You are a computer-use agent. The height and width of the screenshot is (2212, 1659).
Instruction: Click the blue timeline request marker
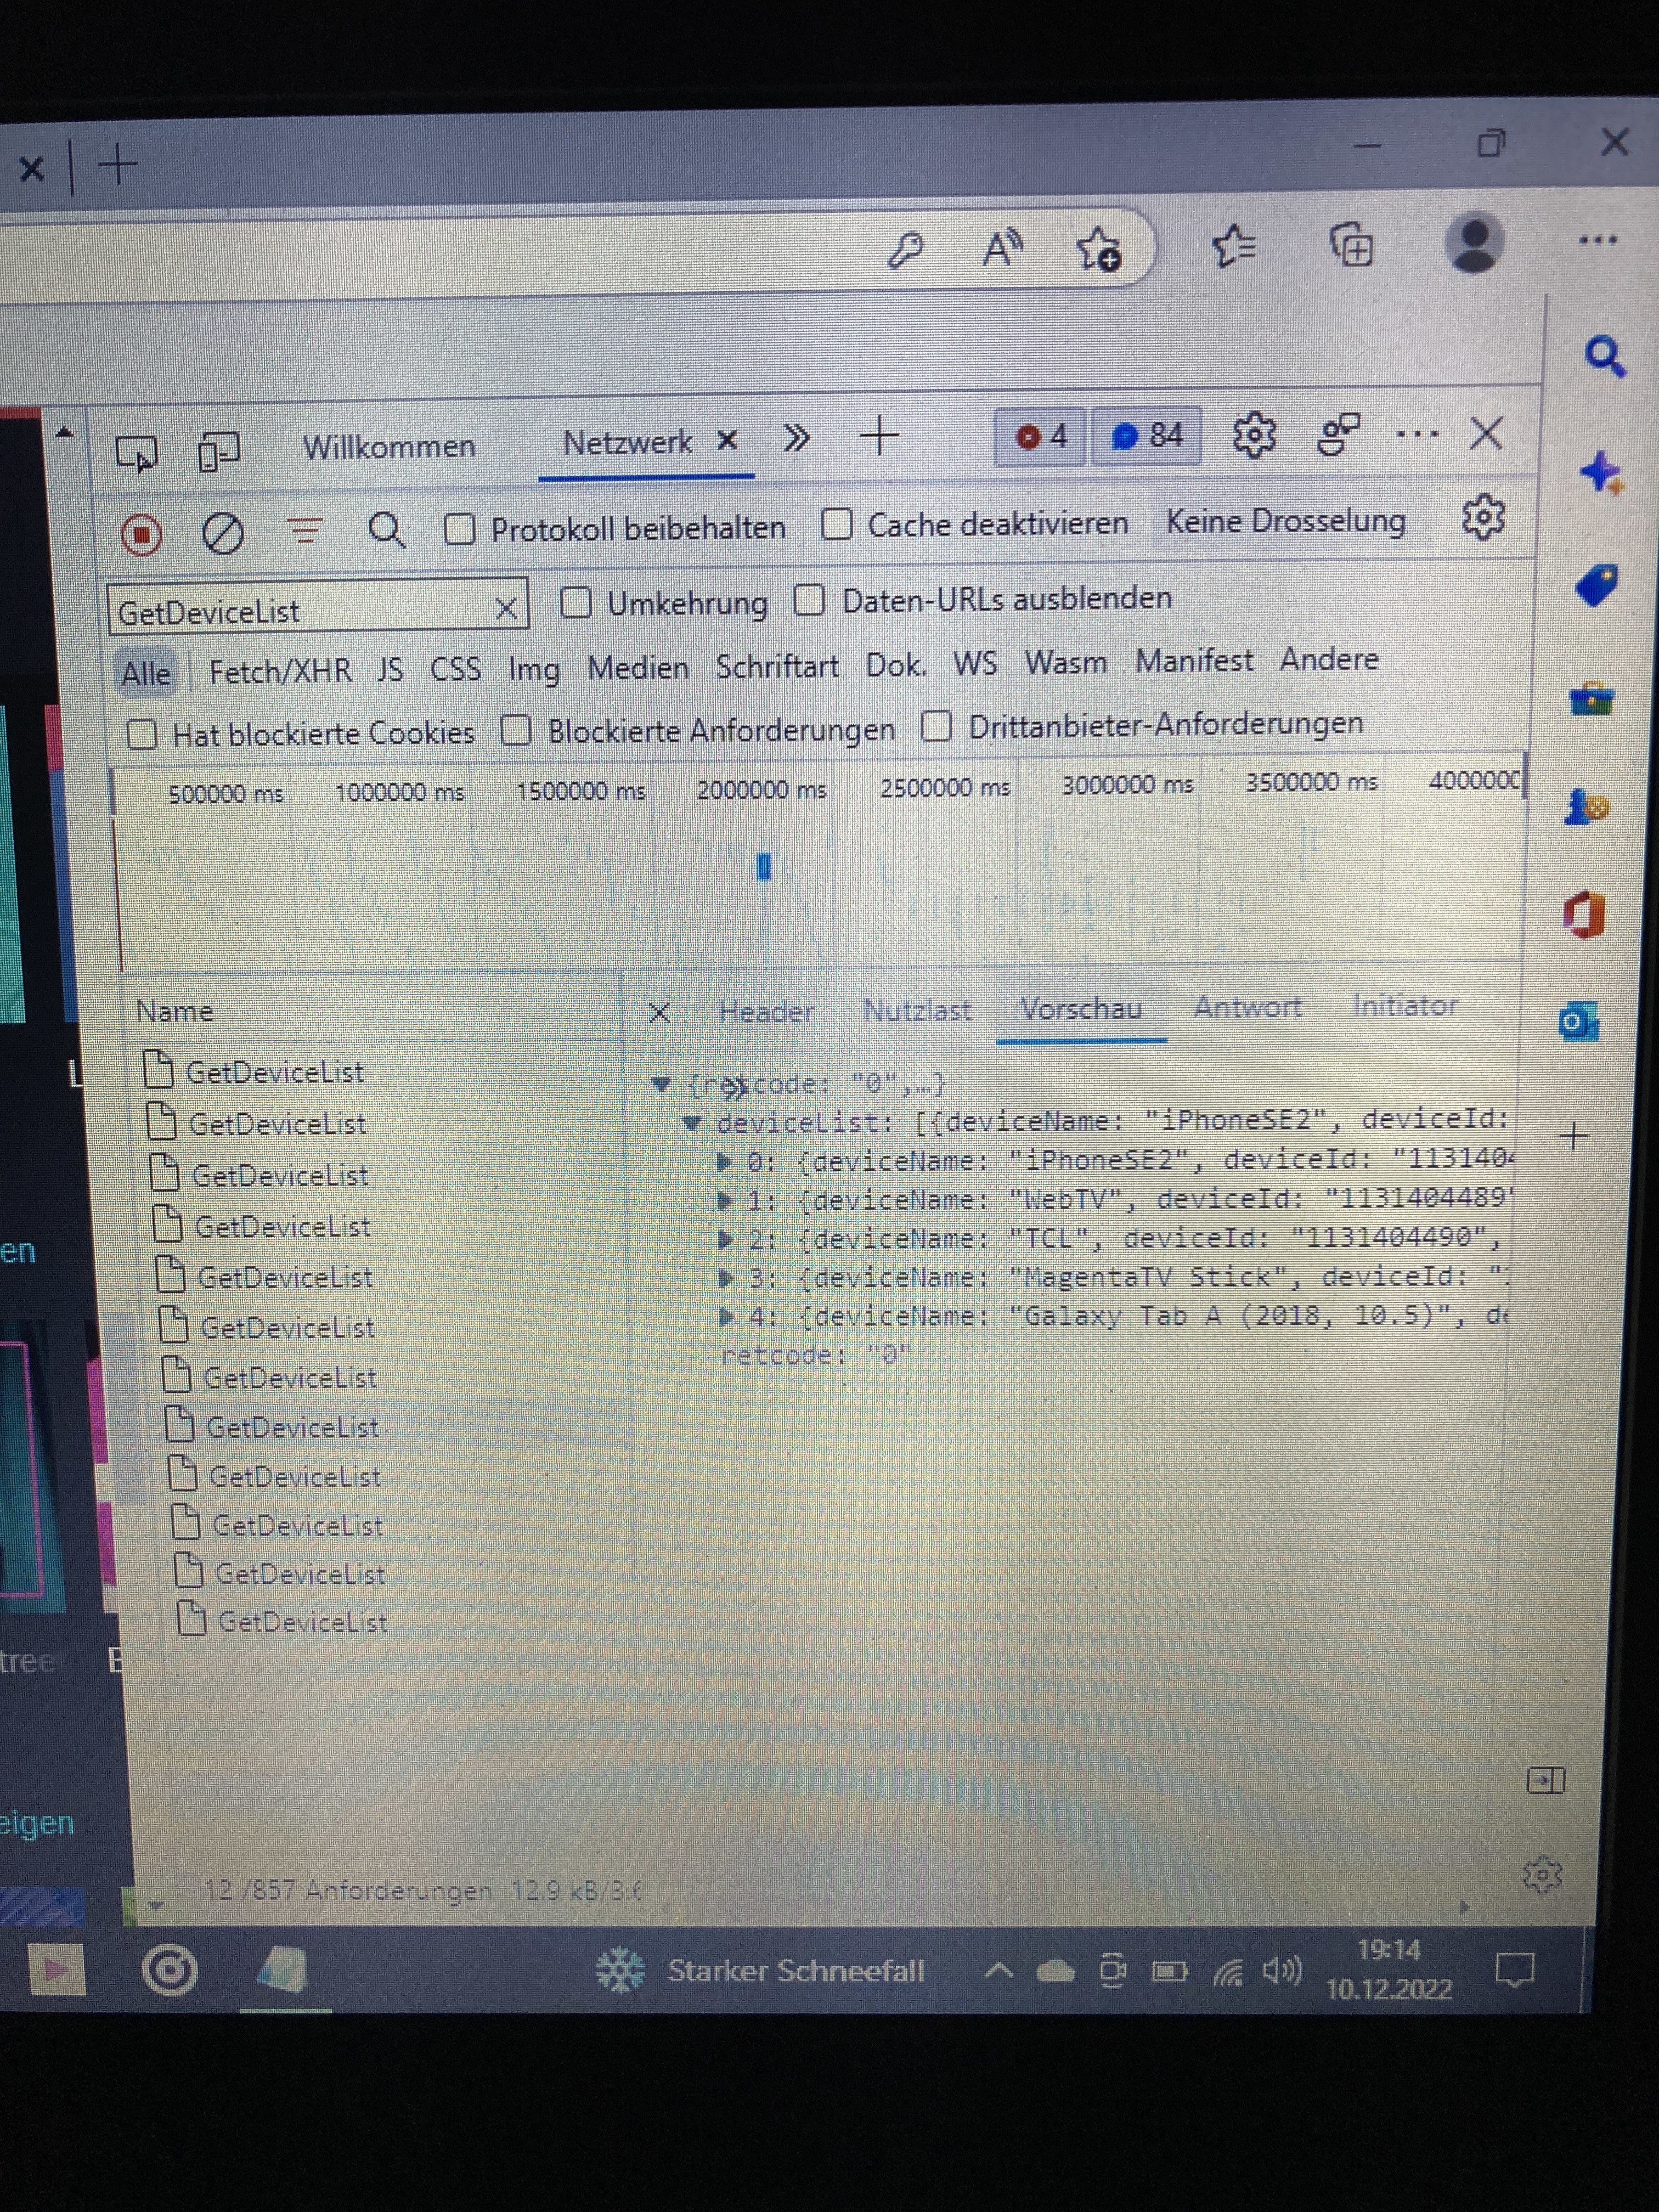click(764, 866)
